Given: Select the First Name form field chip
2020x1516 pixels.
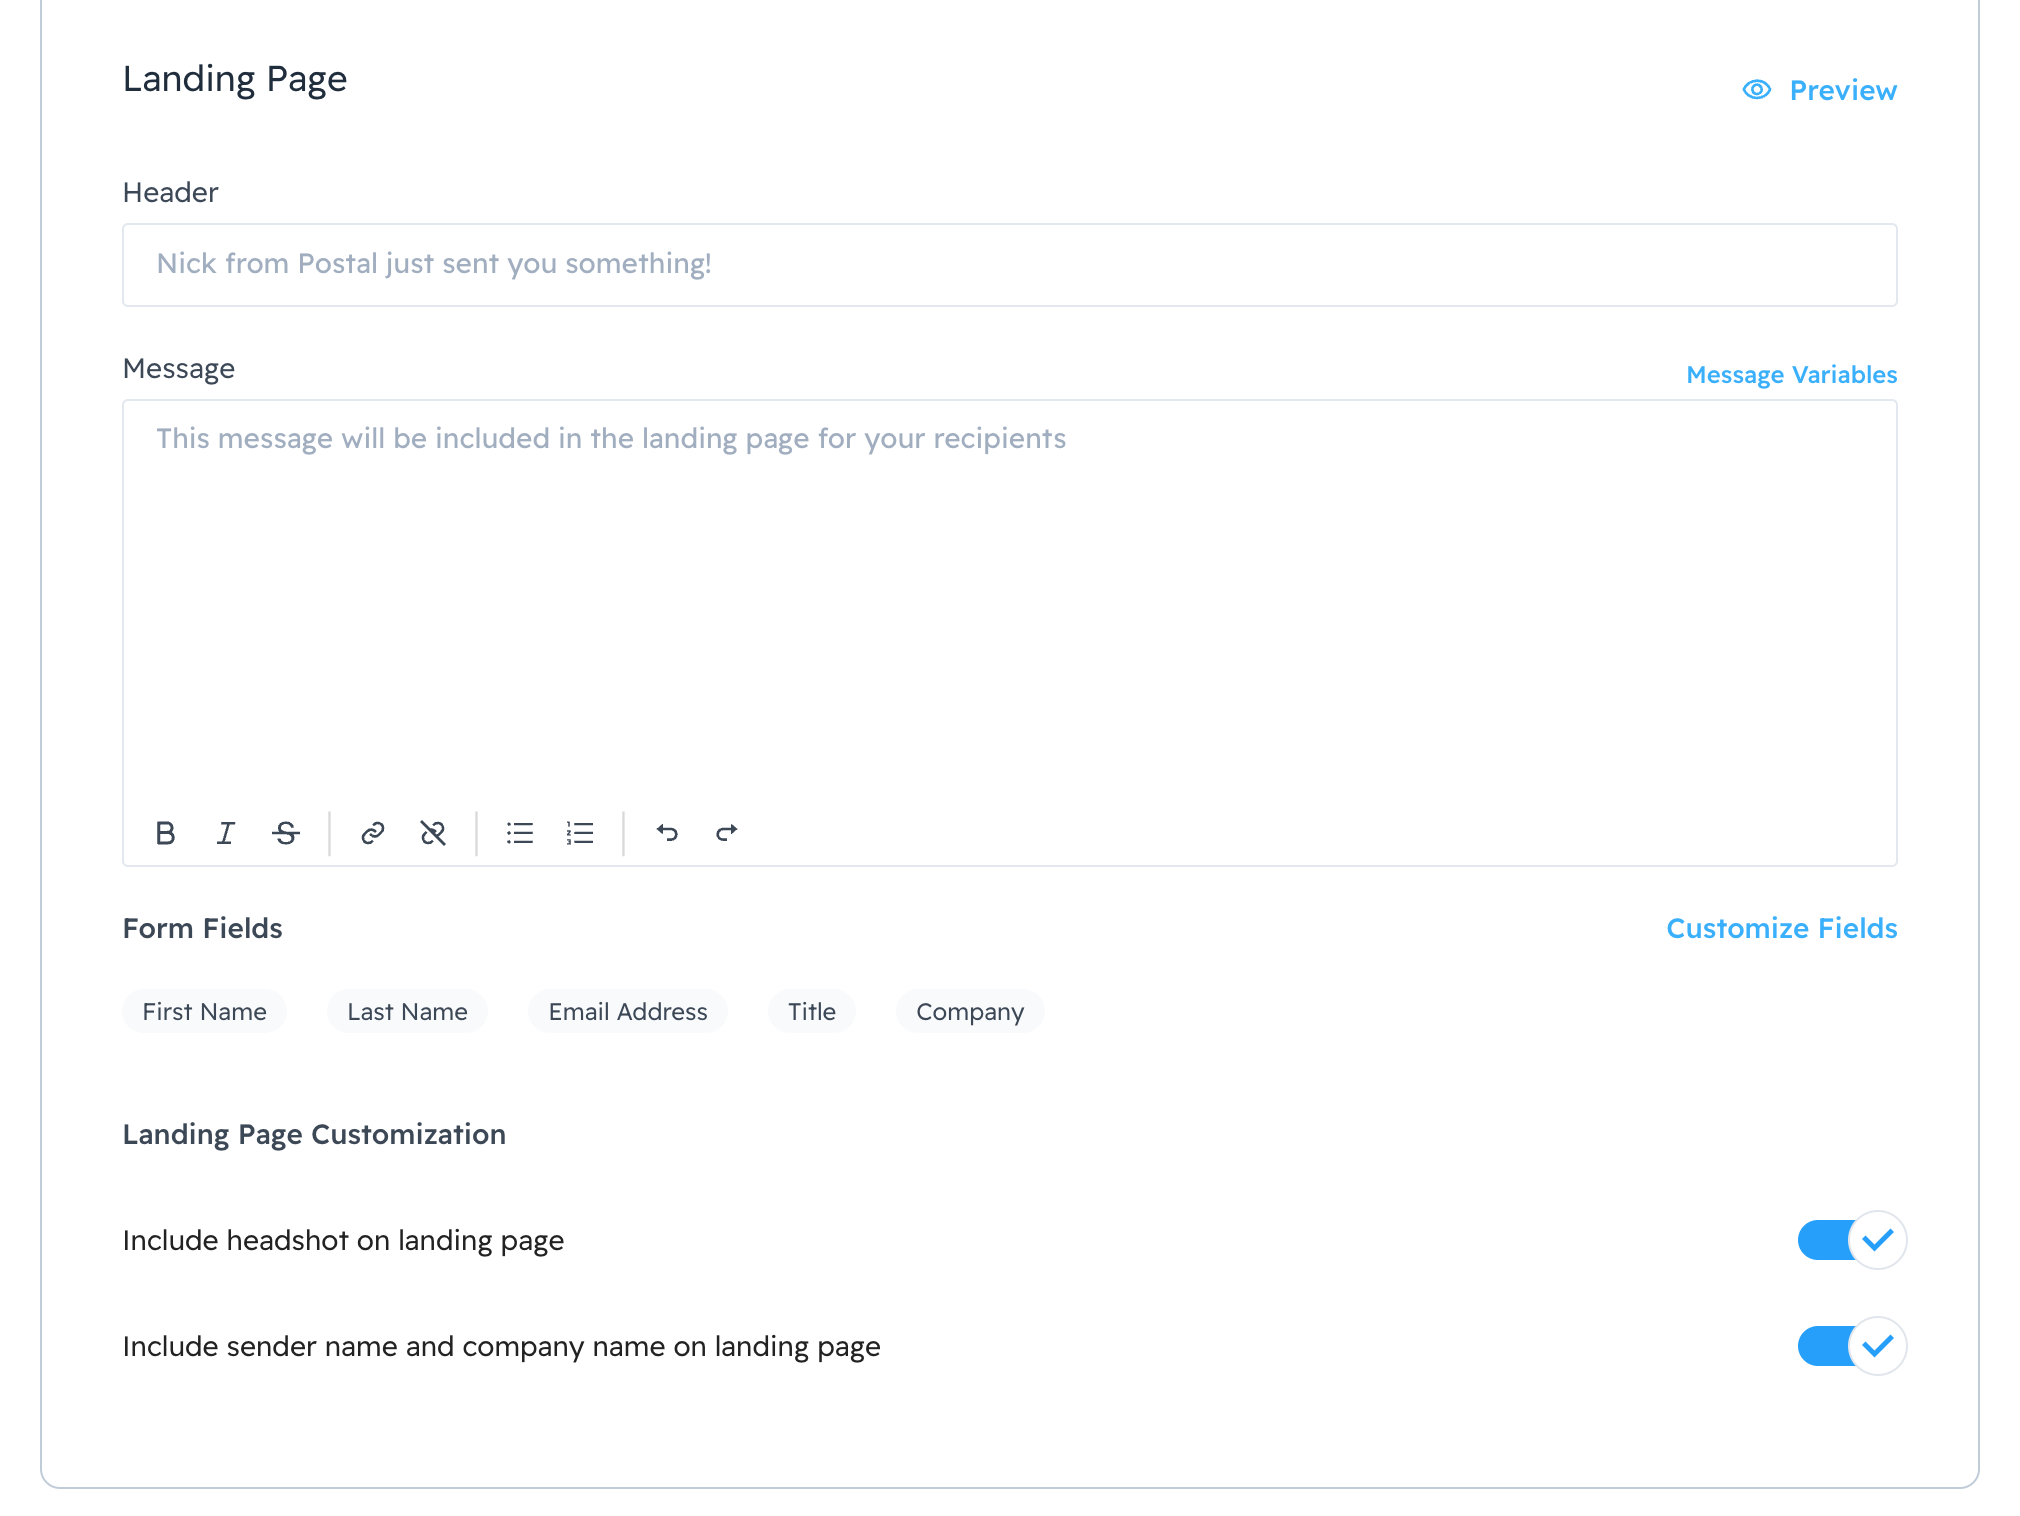Looking at the screenshot, I should [x=204, y=1012].
